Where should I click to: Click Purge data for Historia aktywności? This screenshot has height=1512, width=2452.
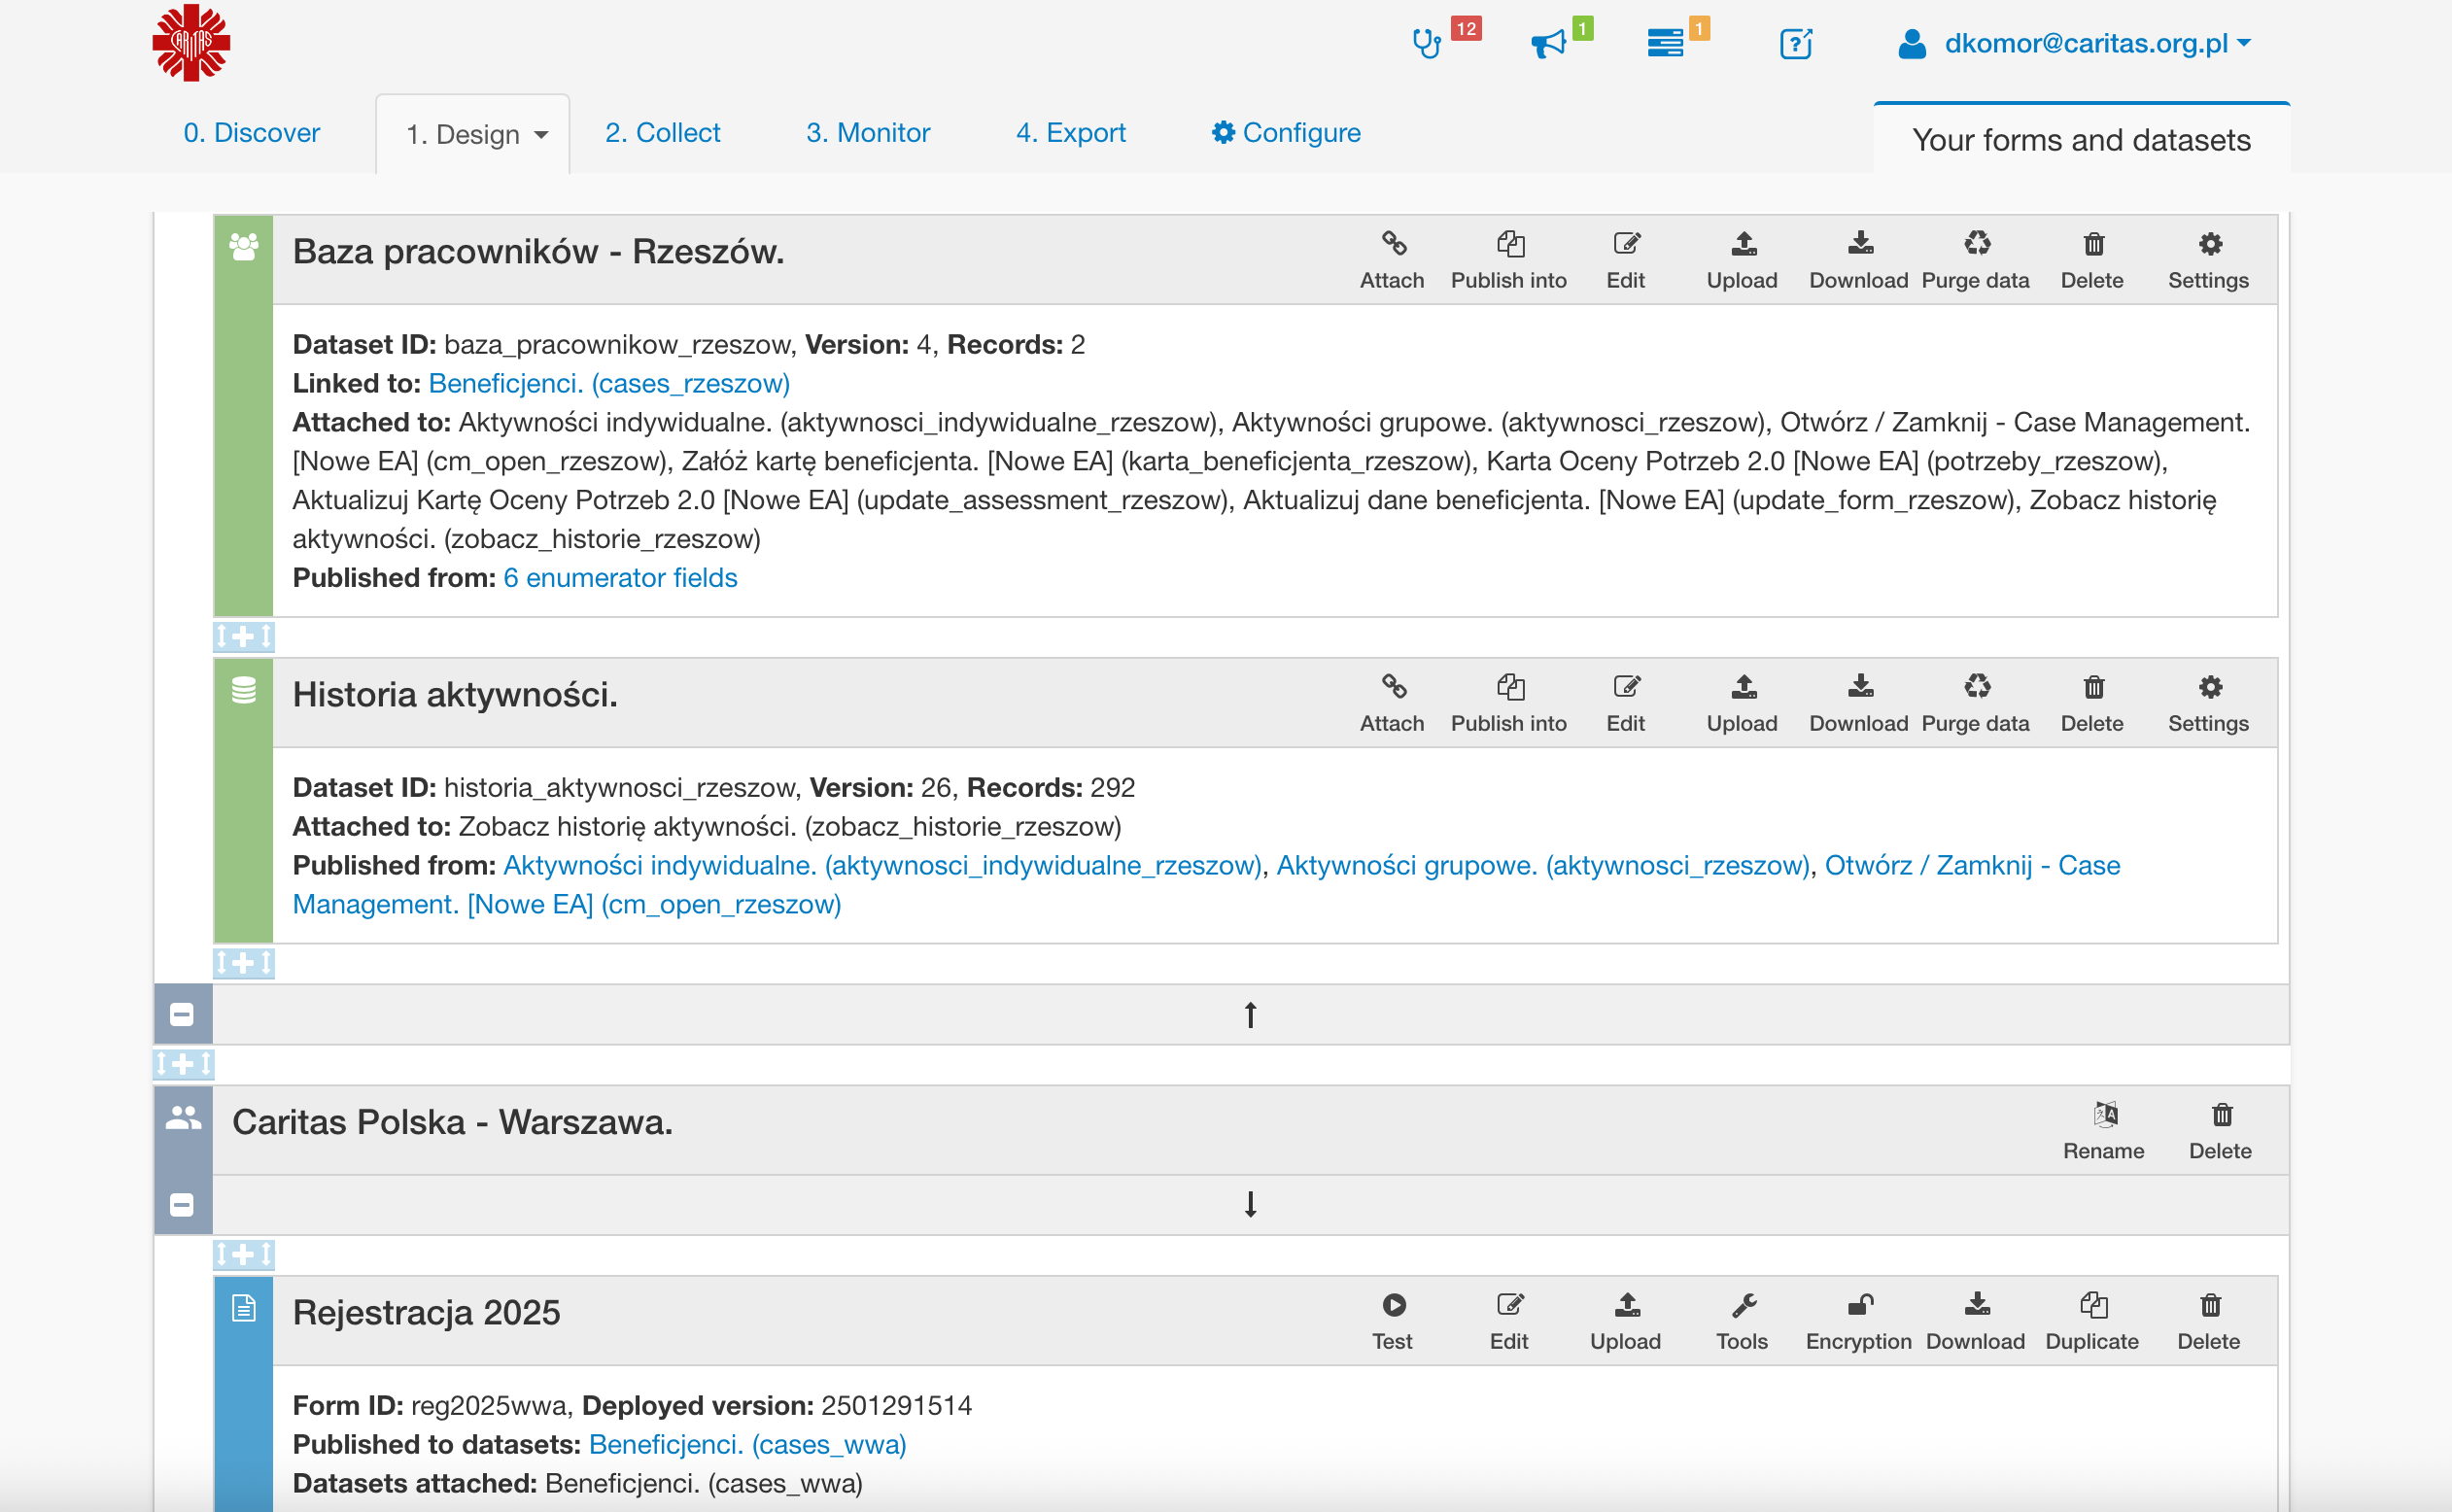[1975, 701]
